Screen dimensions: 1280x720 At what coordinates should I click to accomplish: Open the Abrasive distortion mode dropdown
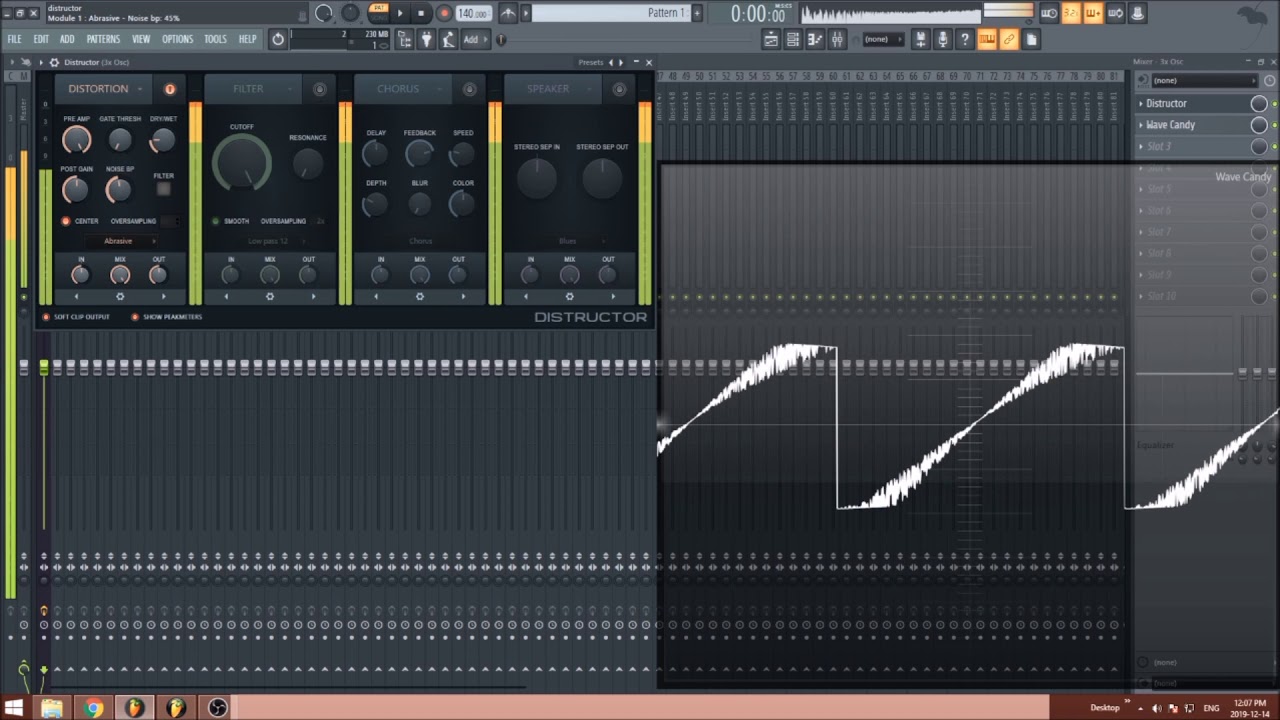pyautogui.click(x=121, y=241)
